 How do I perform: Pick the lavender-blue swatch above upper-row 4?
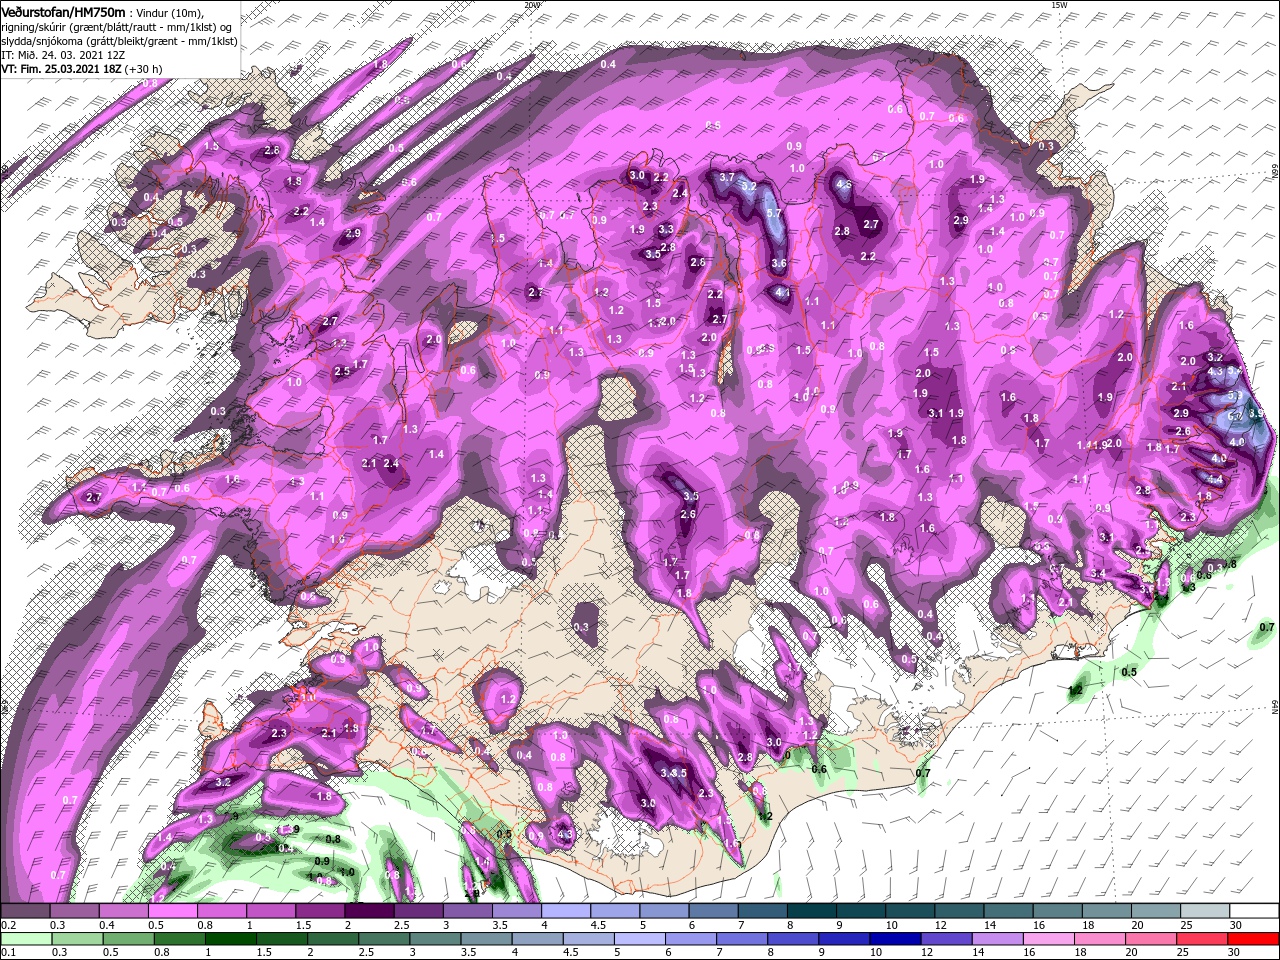[566, 911]
